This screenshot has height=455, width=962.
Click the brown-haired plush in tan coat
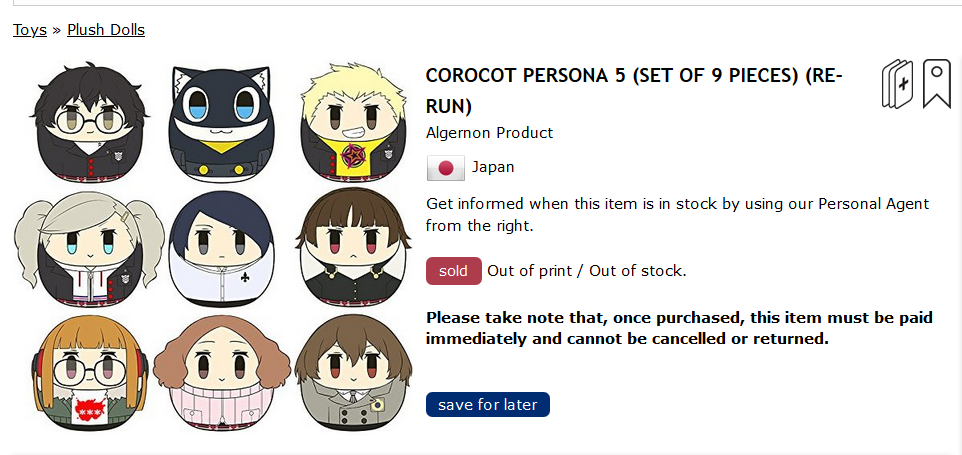(x=353, y=372)
